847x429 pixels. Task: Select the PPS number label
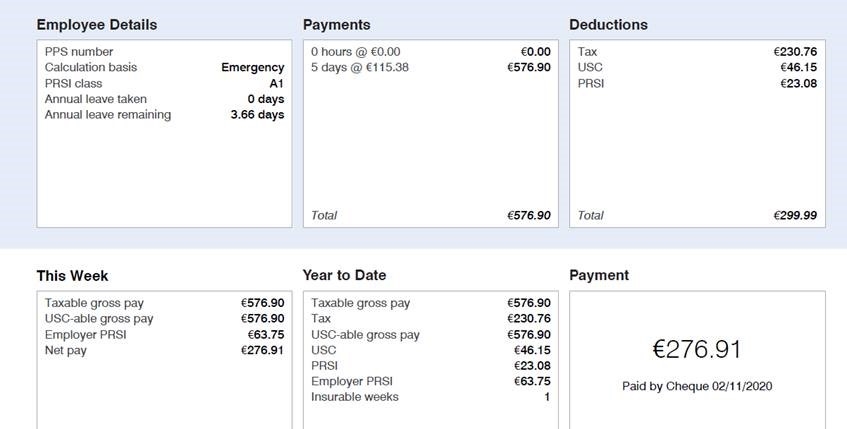tap(79, 52)
